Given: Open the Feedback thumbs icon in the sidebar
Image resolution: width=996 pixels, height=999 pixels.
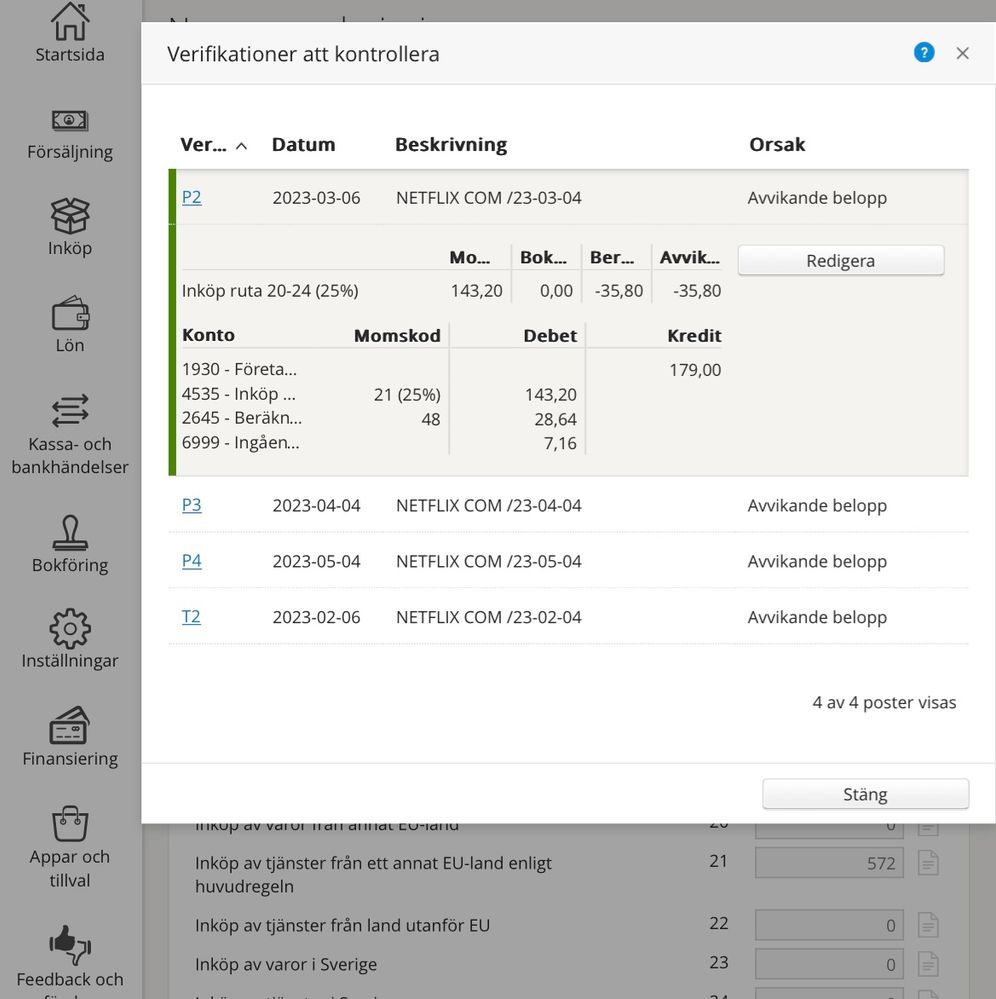Looking at the screenshot, I should click(70, 945).
